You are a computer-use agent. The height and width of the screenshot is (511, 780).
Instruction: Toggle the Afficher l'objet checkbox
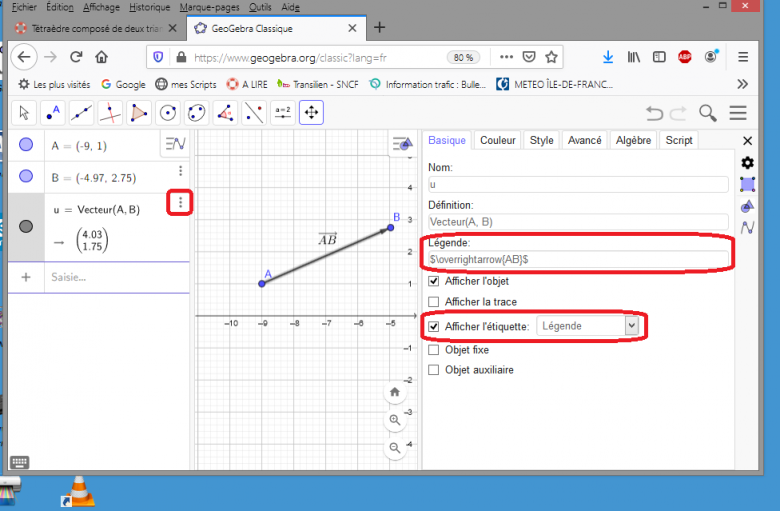[433, 281]
